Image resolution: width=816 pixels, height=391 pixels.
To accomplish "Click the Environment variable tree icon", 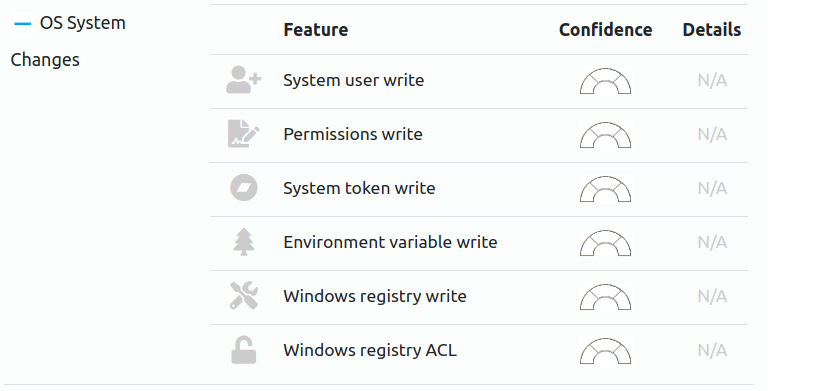I will point(244,242).
